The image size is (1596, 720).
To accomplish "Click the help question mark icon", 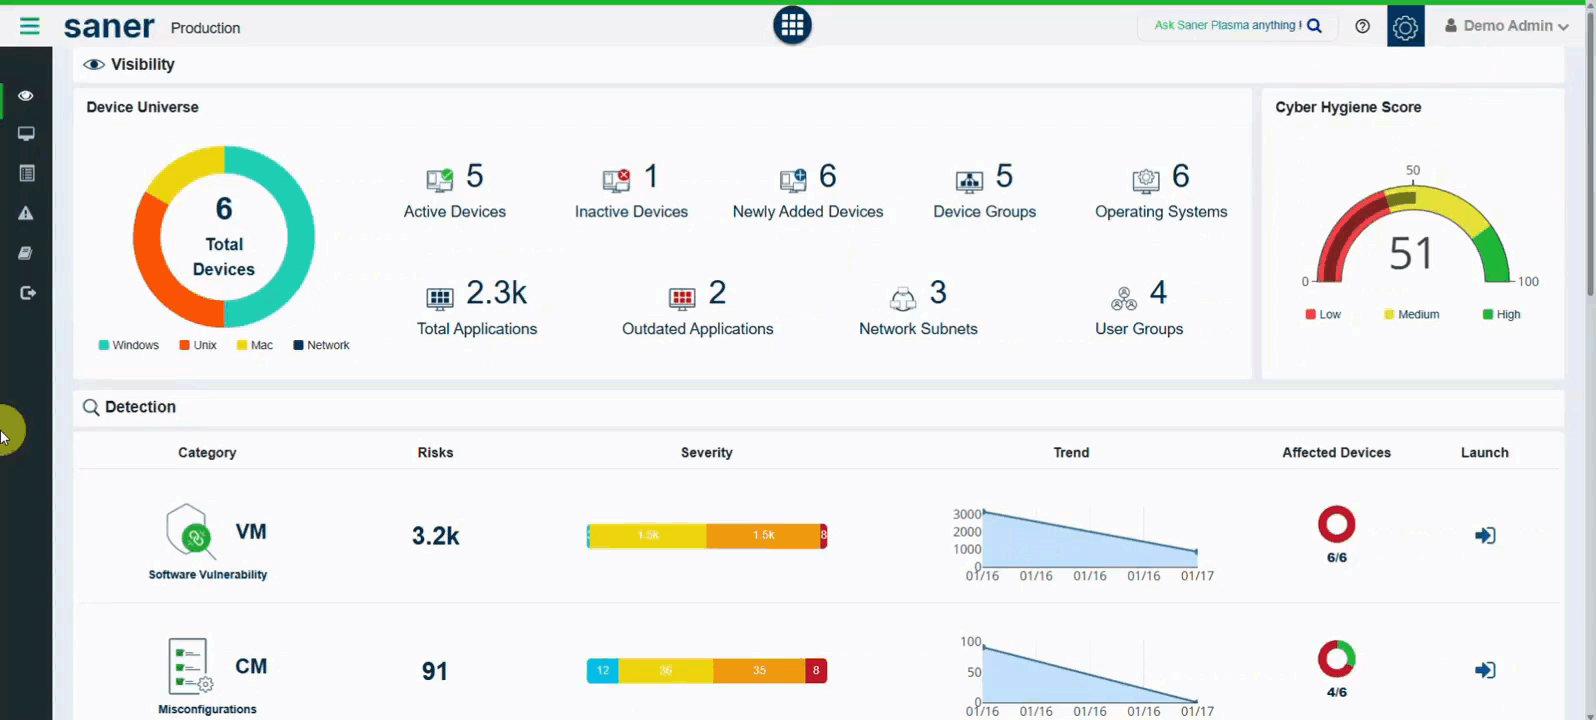I will 1362,26.
